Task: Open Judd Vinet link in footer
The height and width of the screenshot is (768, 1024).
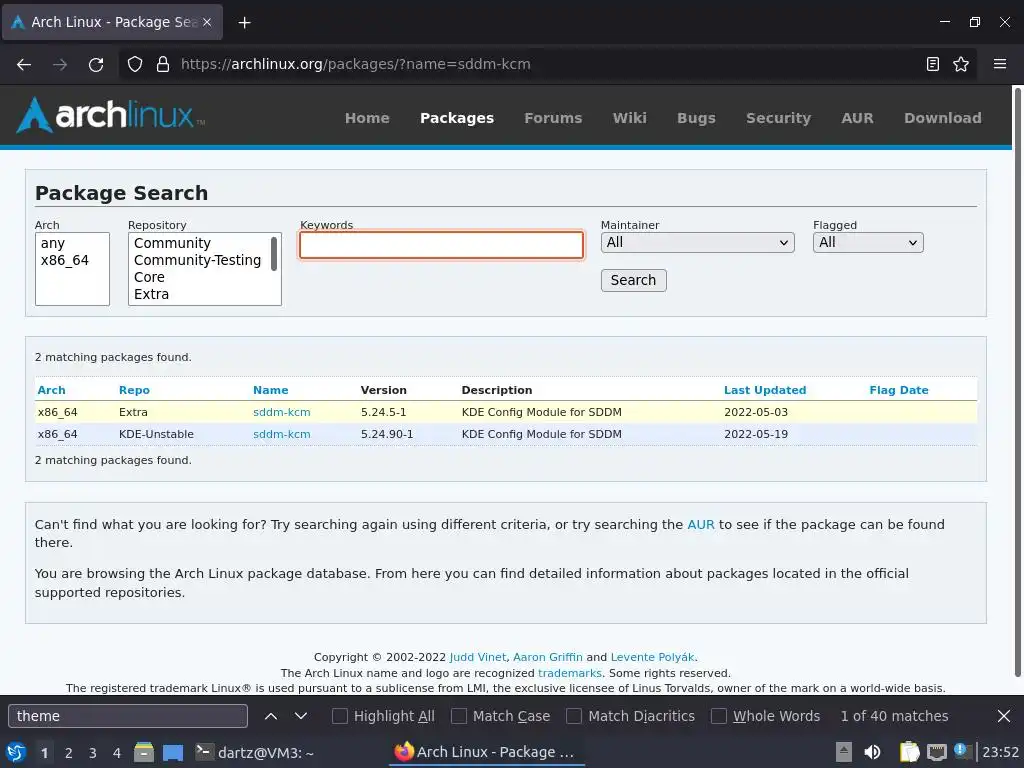Action: (477, 657)
